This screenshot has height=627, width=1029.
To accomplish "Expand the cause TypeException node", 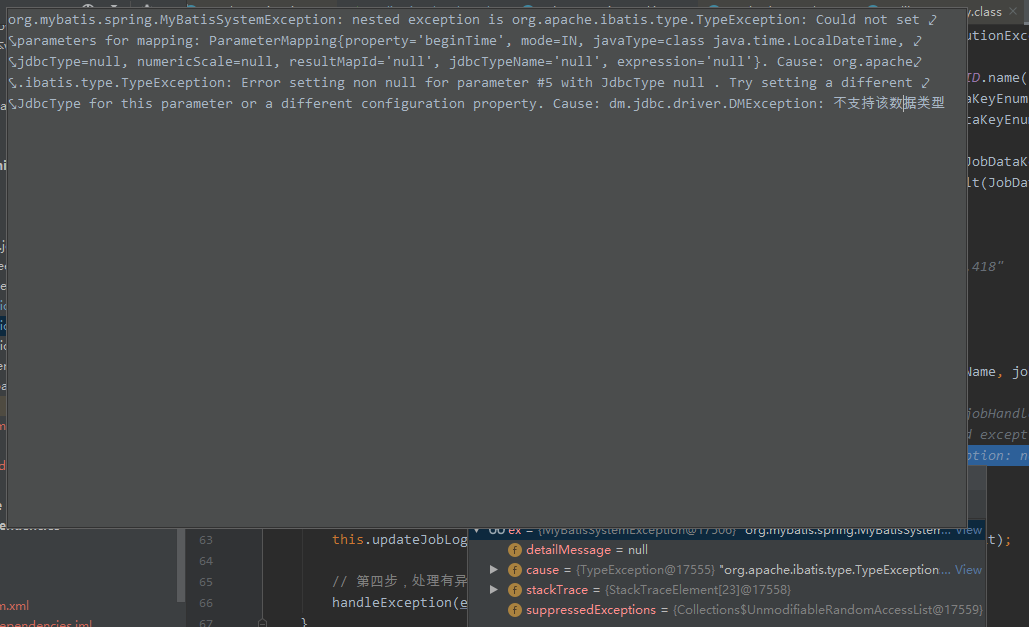I will (494, 570).
